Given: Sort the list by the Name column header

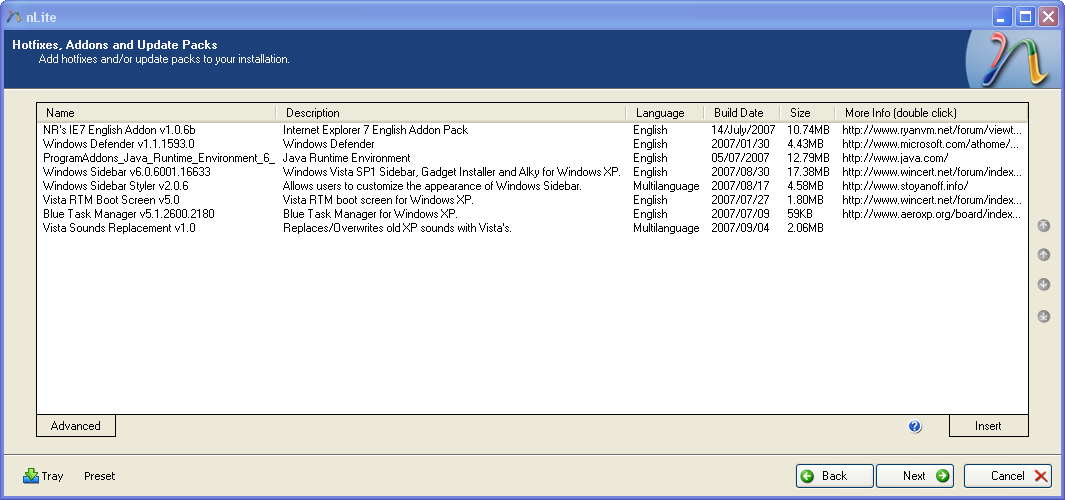Looking at the screenshot, I should coord(155,113).
